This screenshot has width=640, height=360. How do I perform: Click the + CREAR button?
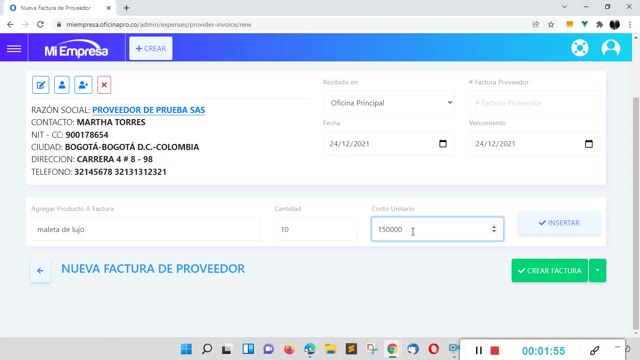click(x=151, y=49)
